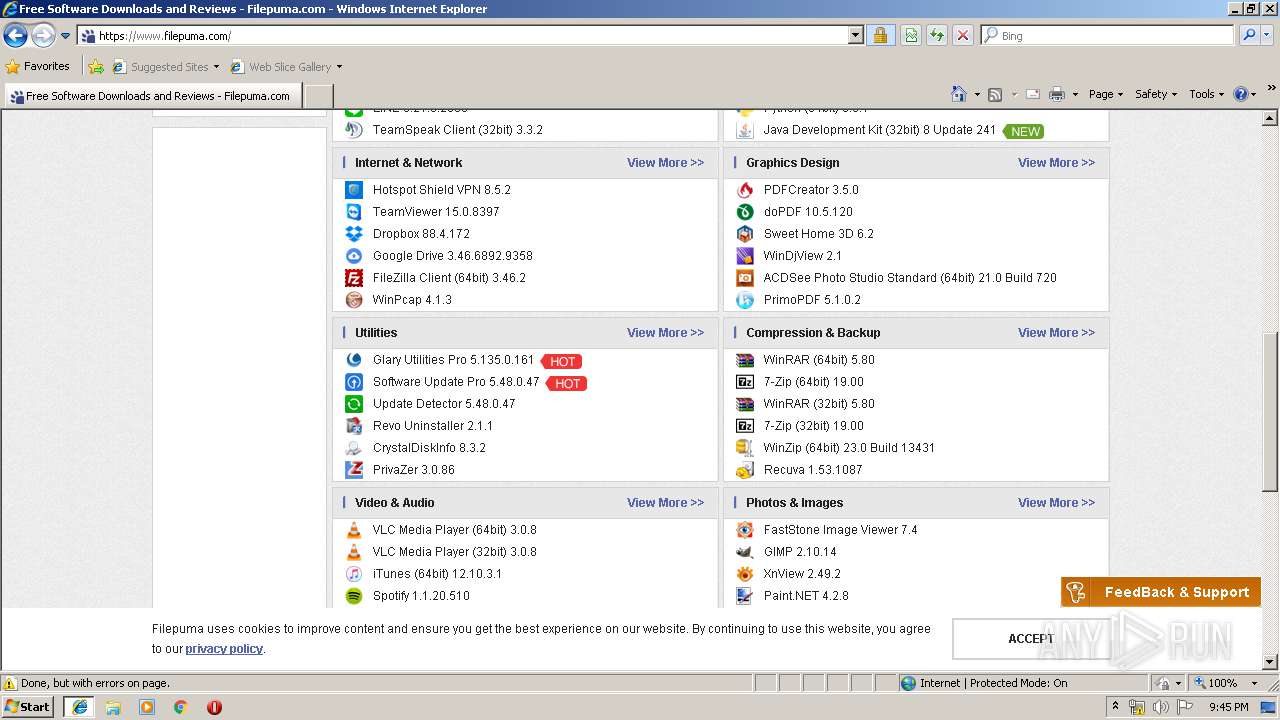Click the page vertical scrollbar thumb

click(1270, 412)
